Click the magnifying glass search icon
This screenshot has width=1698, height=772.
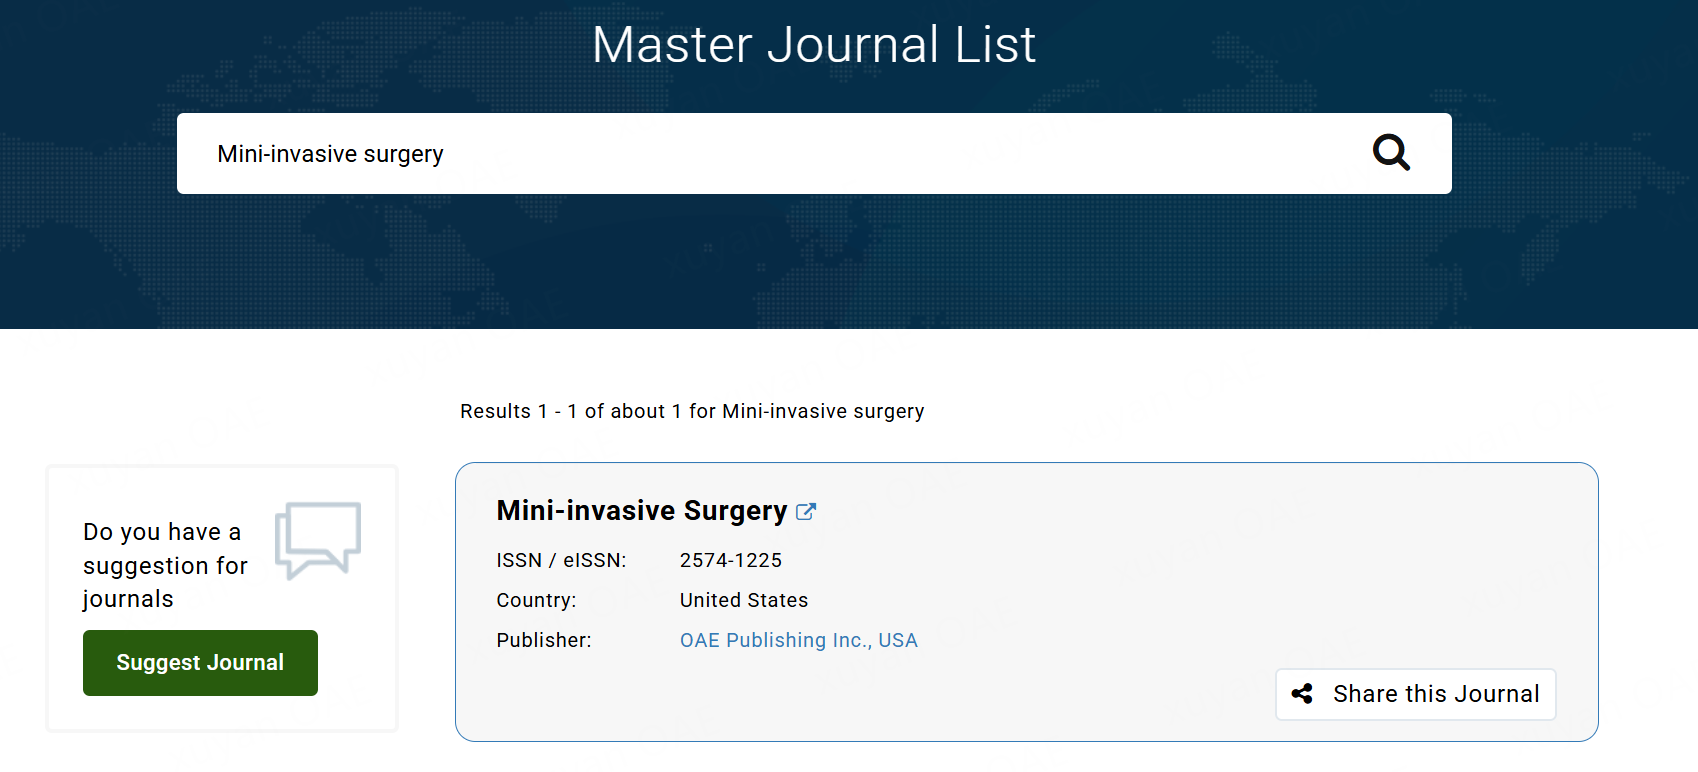coord(1390,153)
